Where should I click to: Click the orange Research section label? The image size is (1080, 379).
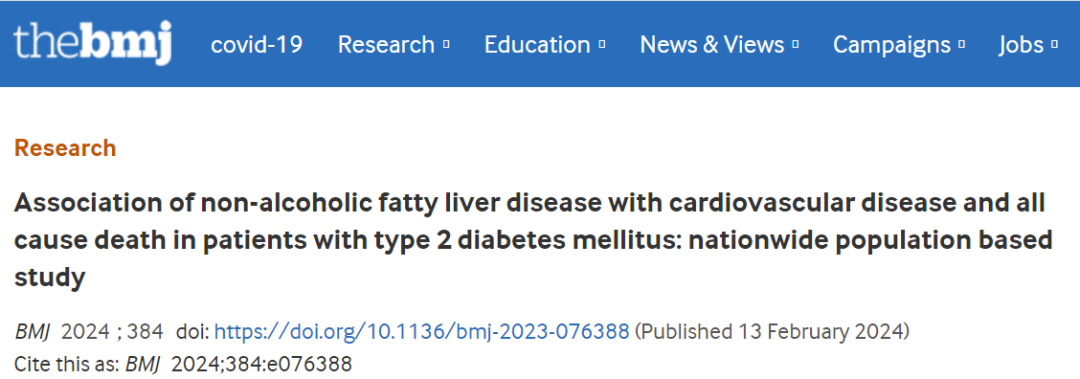tap(65, 148)
